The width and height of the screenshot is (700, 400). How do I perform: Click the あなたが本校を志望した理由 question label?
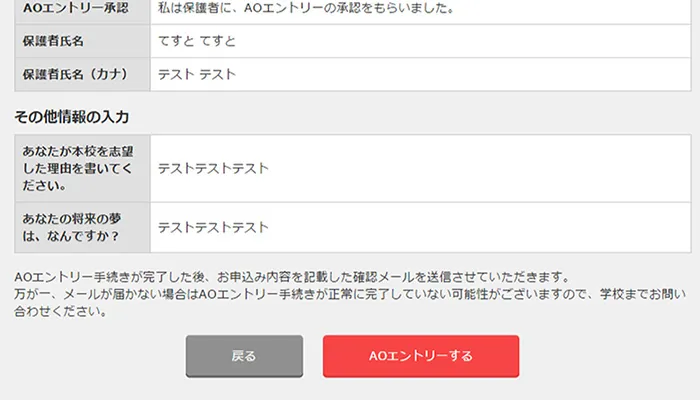pyautogui.click(x=77, y=168)
